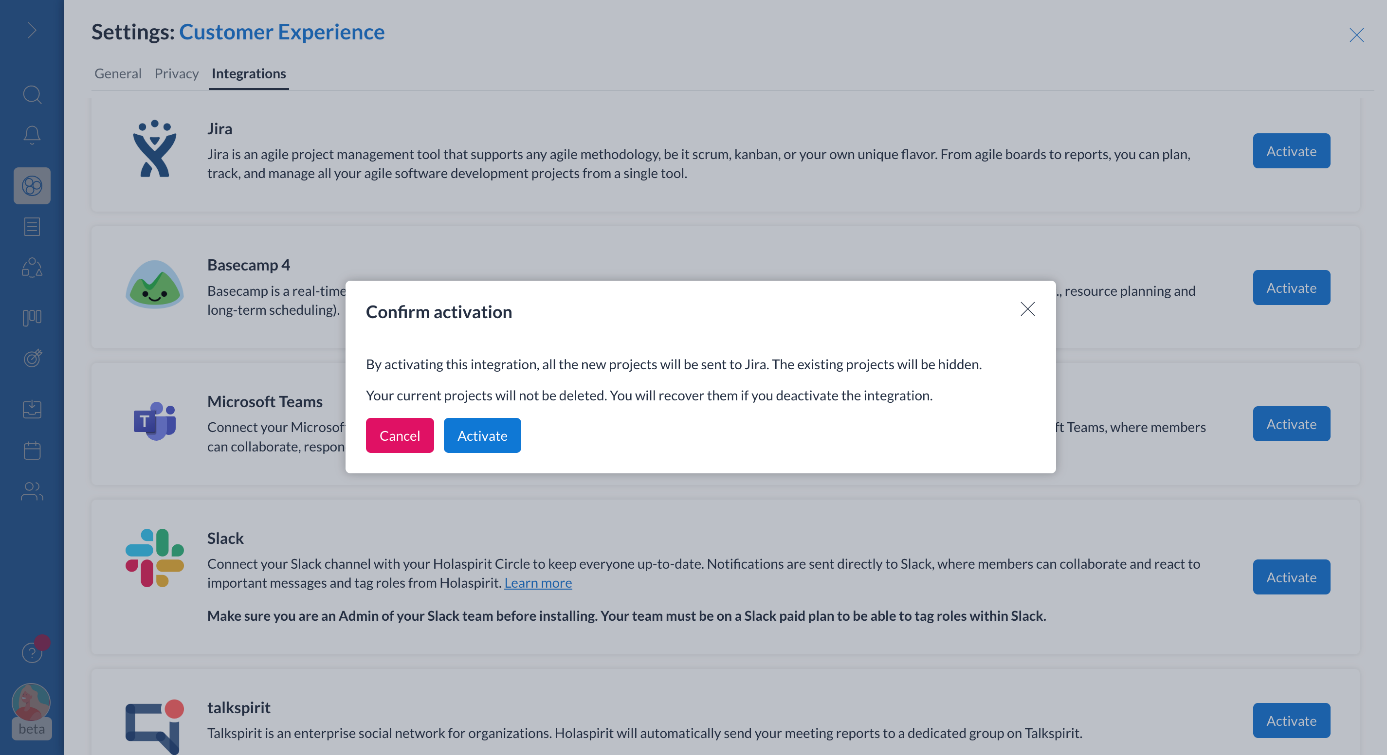Expand the sidebar with the chevron arrow
Screen dimensions: 1387x755
pos(32,31)
